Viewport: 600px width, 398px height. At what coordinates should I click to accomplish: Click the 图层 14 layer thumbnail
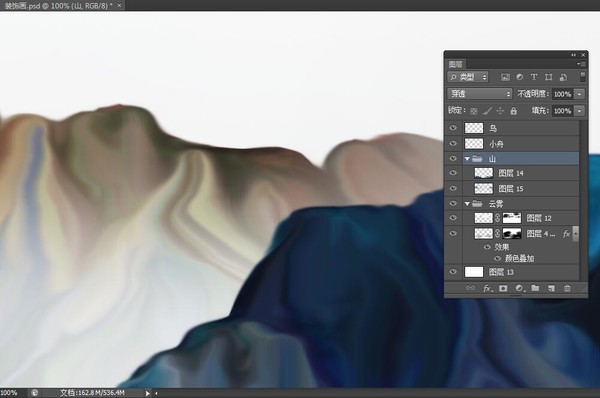tap(483, 173)
